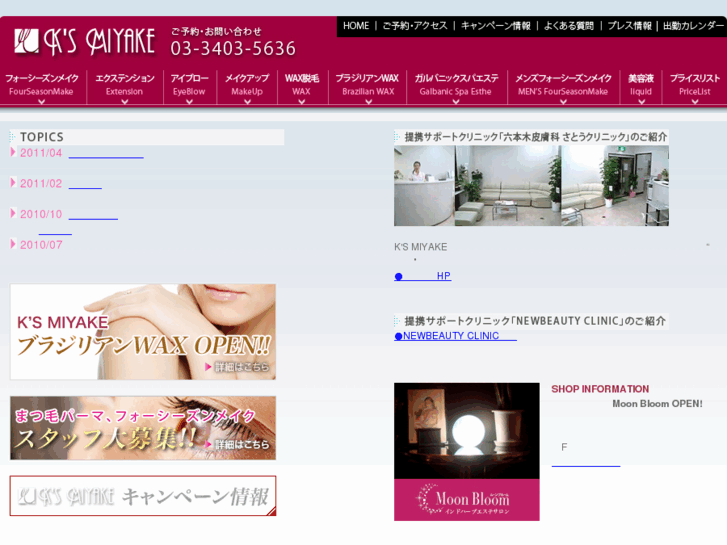Viewport: 727px width, 545px height.
Task: Click the phone number 03-3403-5636
Action: pyautogui.click(x=233, y=49)
